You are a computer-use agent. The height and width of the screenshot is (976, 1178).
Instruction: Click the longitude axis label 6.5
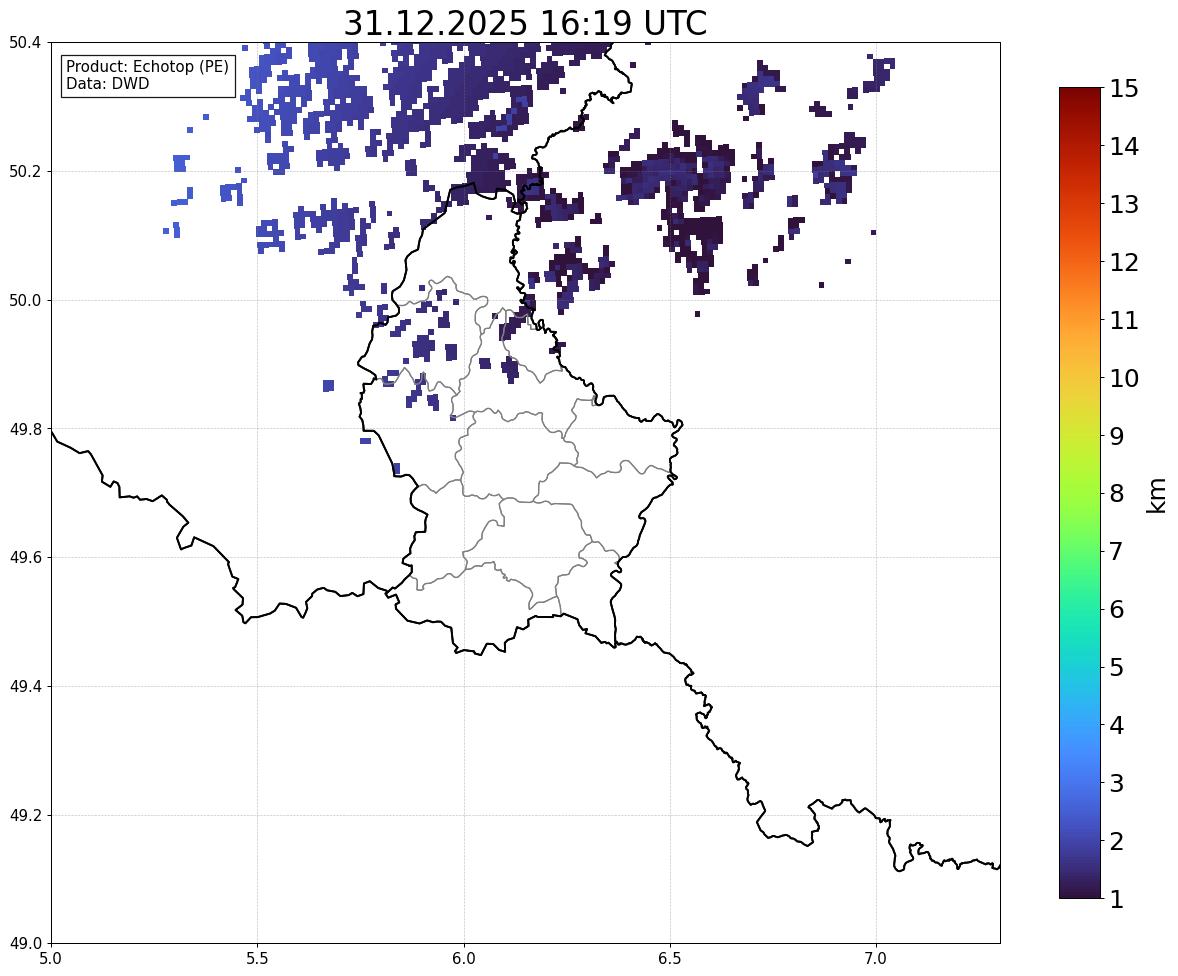click(670, 959)
